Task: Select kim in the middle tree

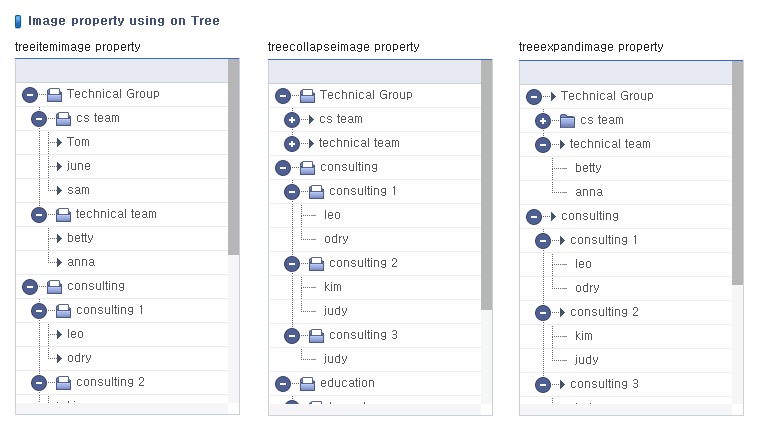Action: pyautogui.click(x=333, y=287)
